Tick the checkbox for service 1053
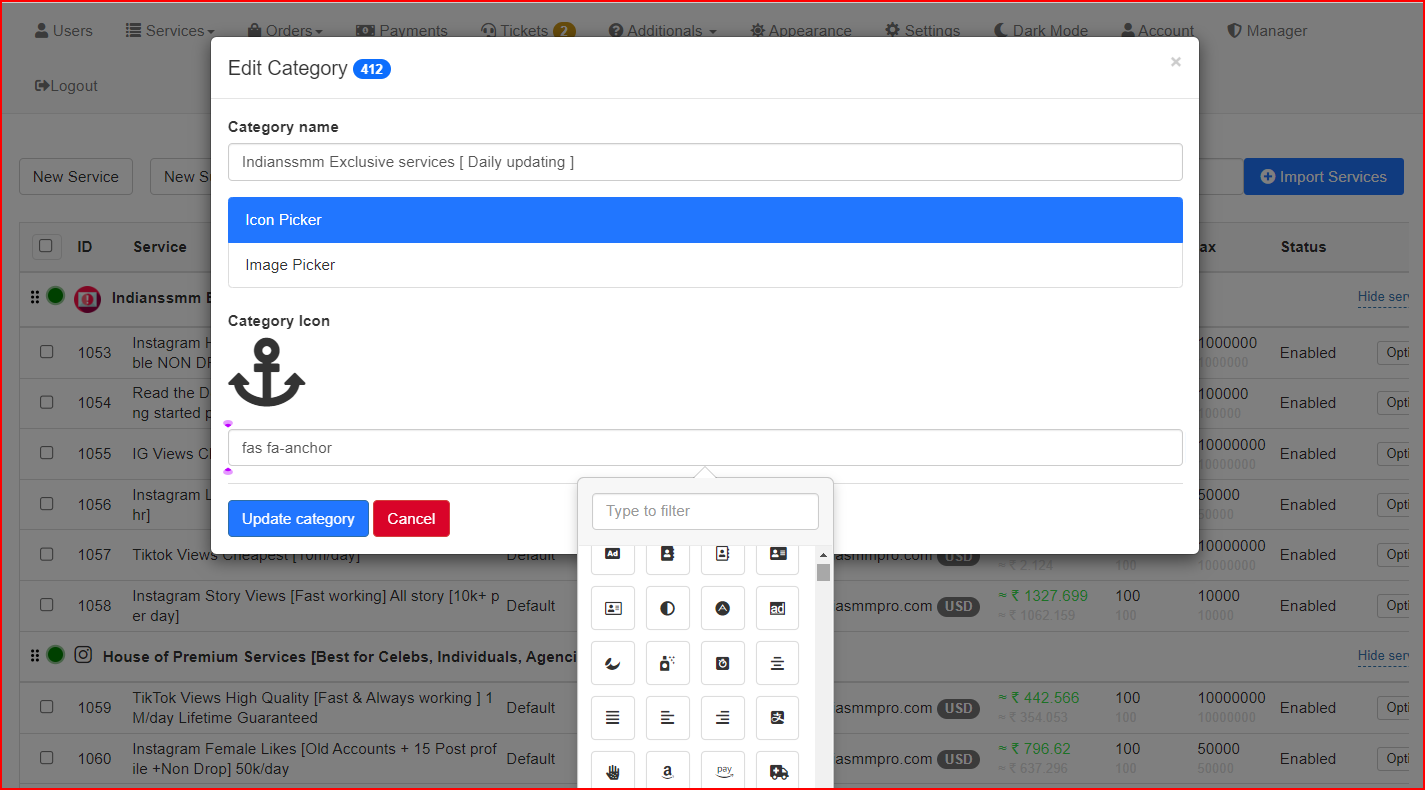The width and height of the screenshot is (1425, 790). [x=47, y=352]
